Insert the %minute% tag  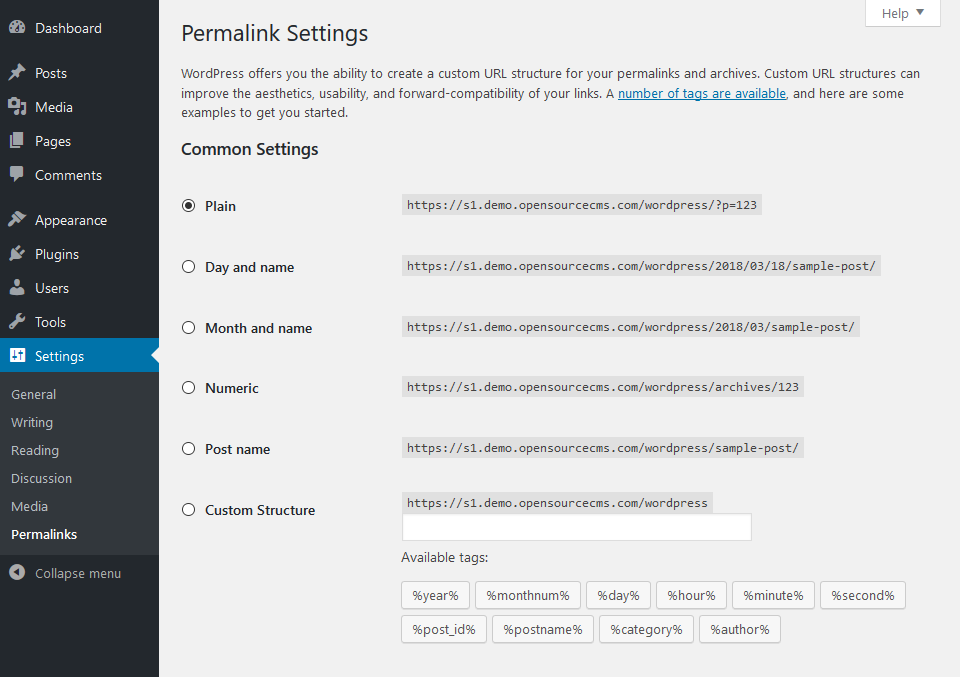click(x=773, y=596)
